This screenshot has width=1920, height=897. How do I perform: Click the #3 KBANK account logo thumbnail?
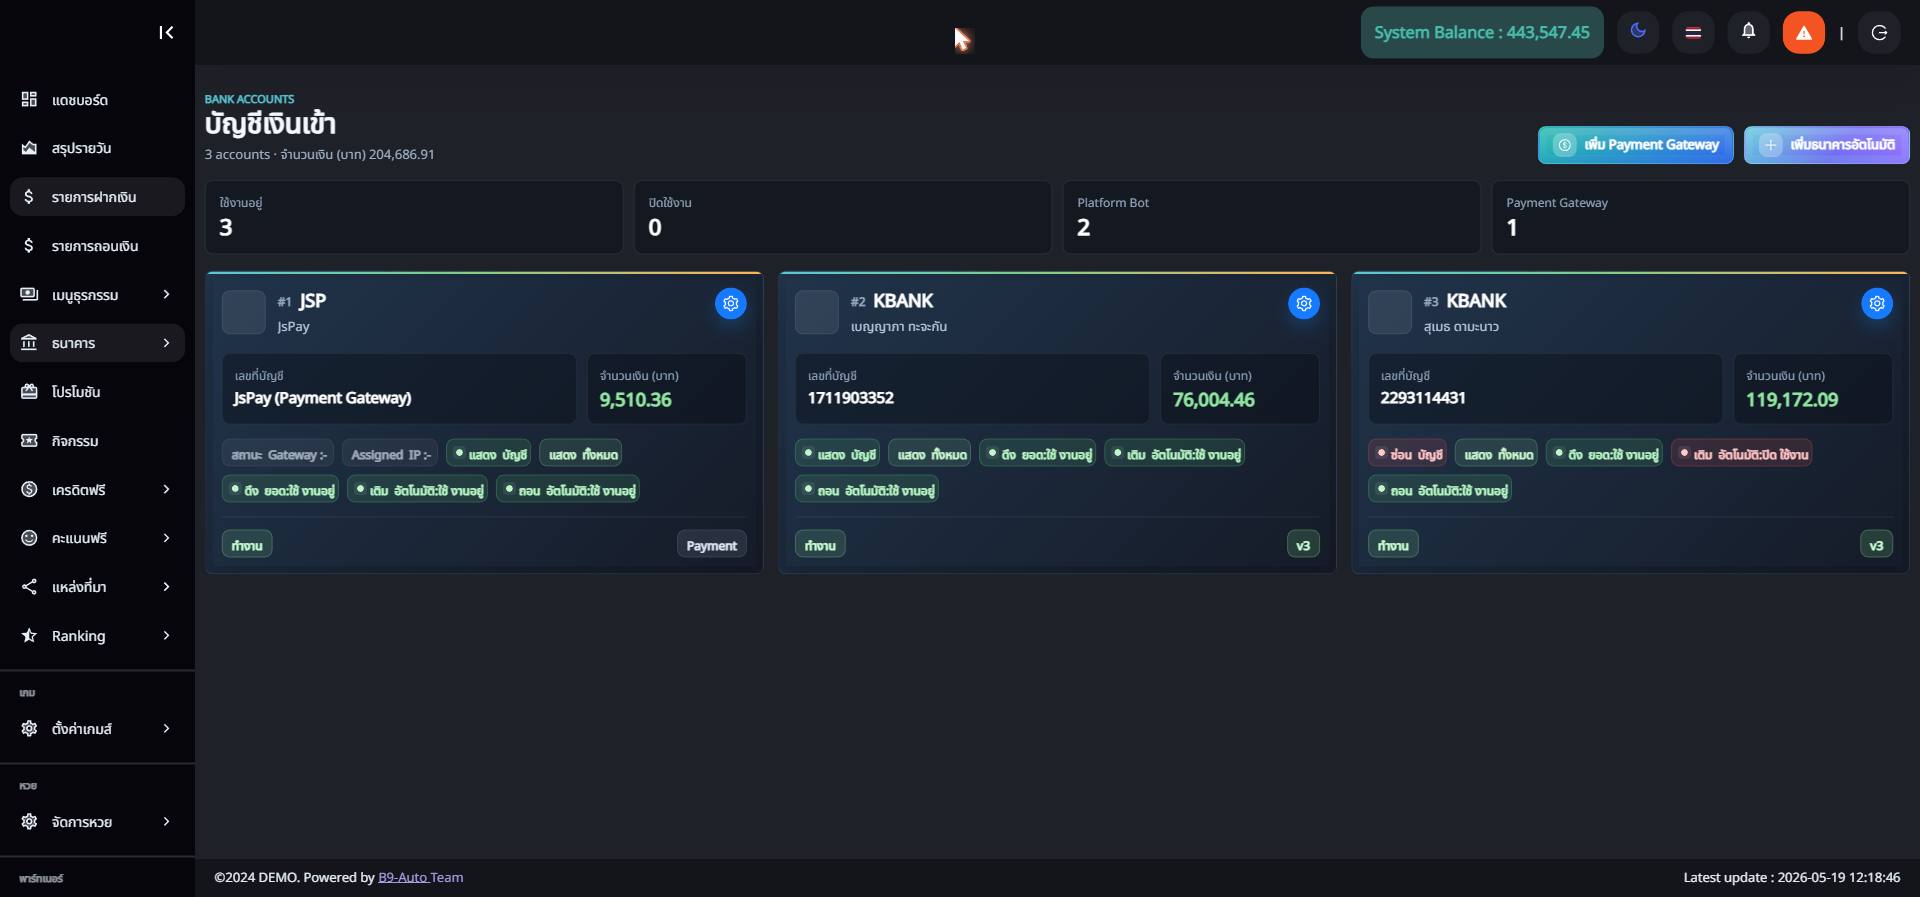[1389, 312]
